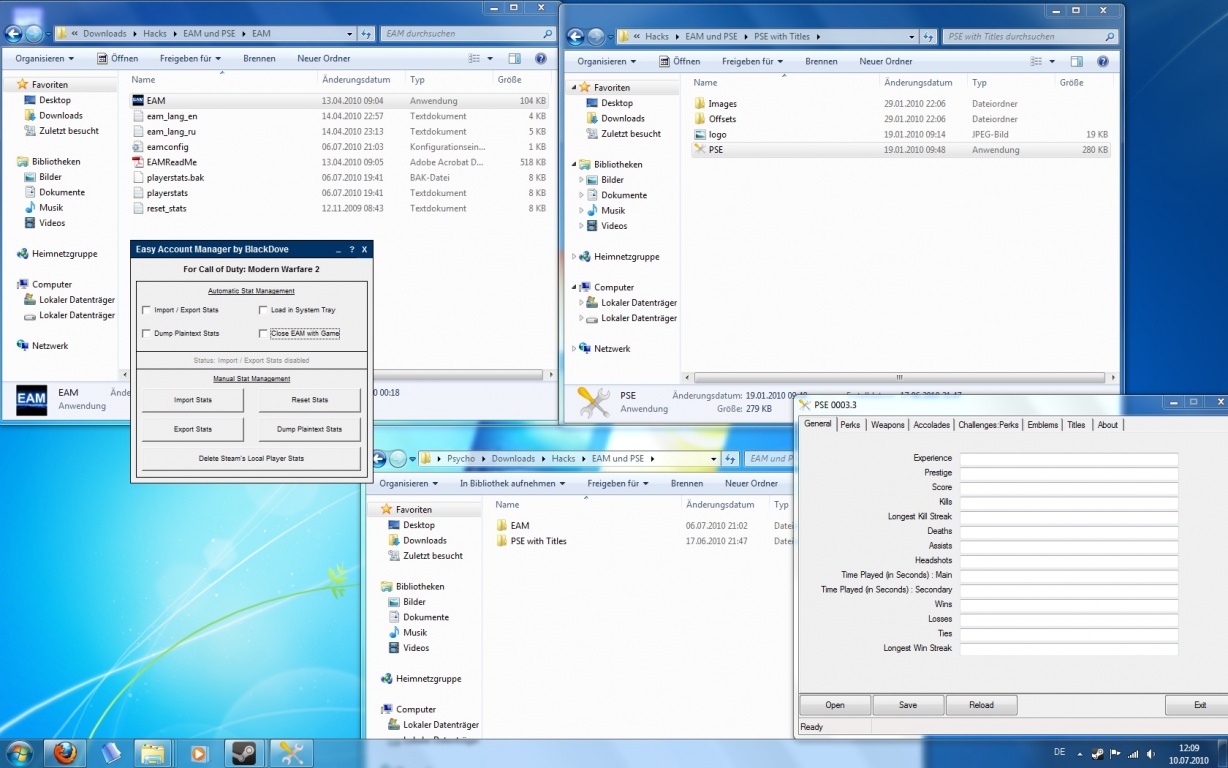Select EAMReadMe PDF file icon
Screen dimensions: 1228x768
139,162
